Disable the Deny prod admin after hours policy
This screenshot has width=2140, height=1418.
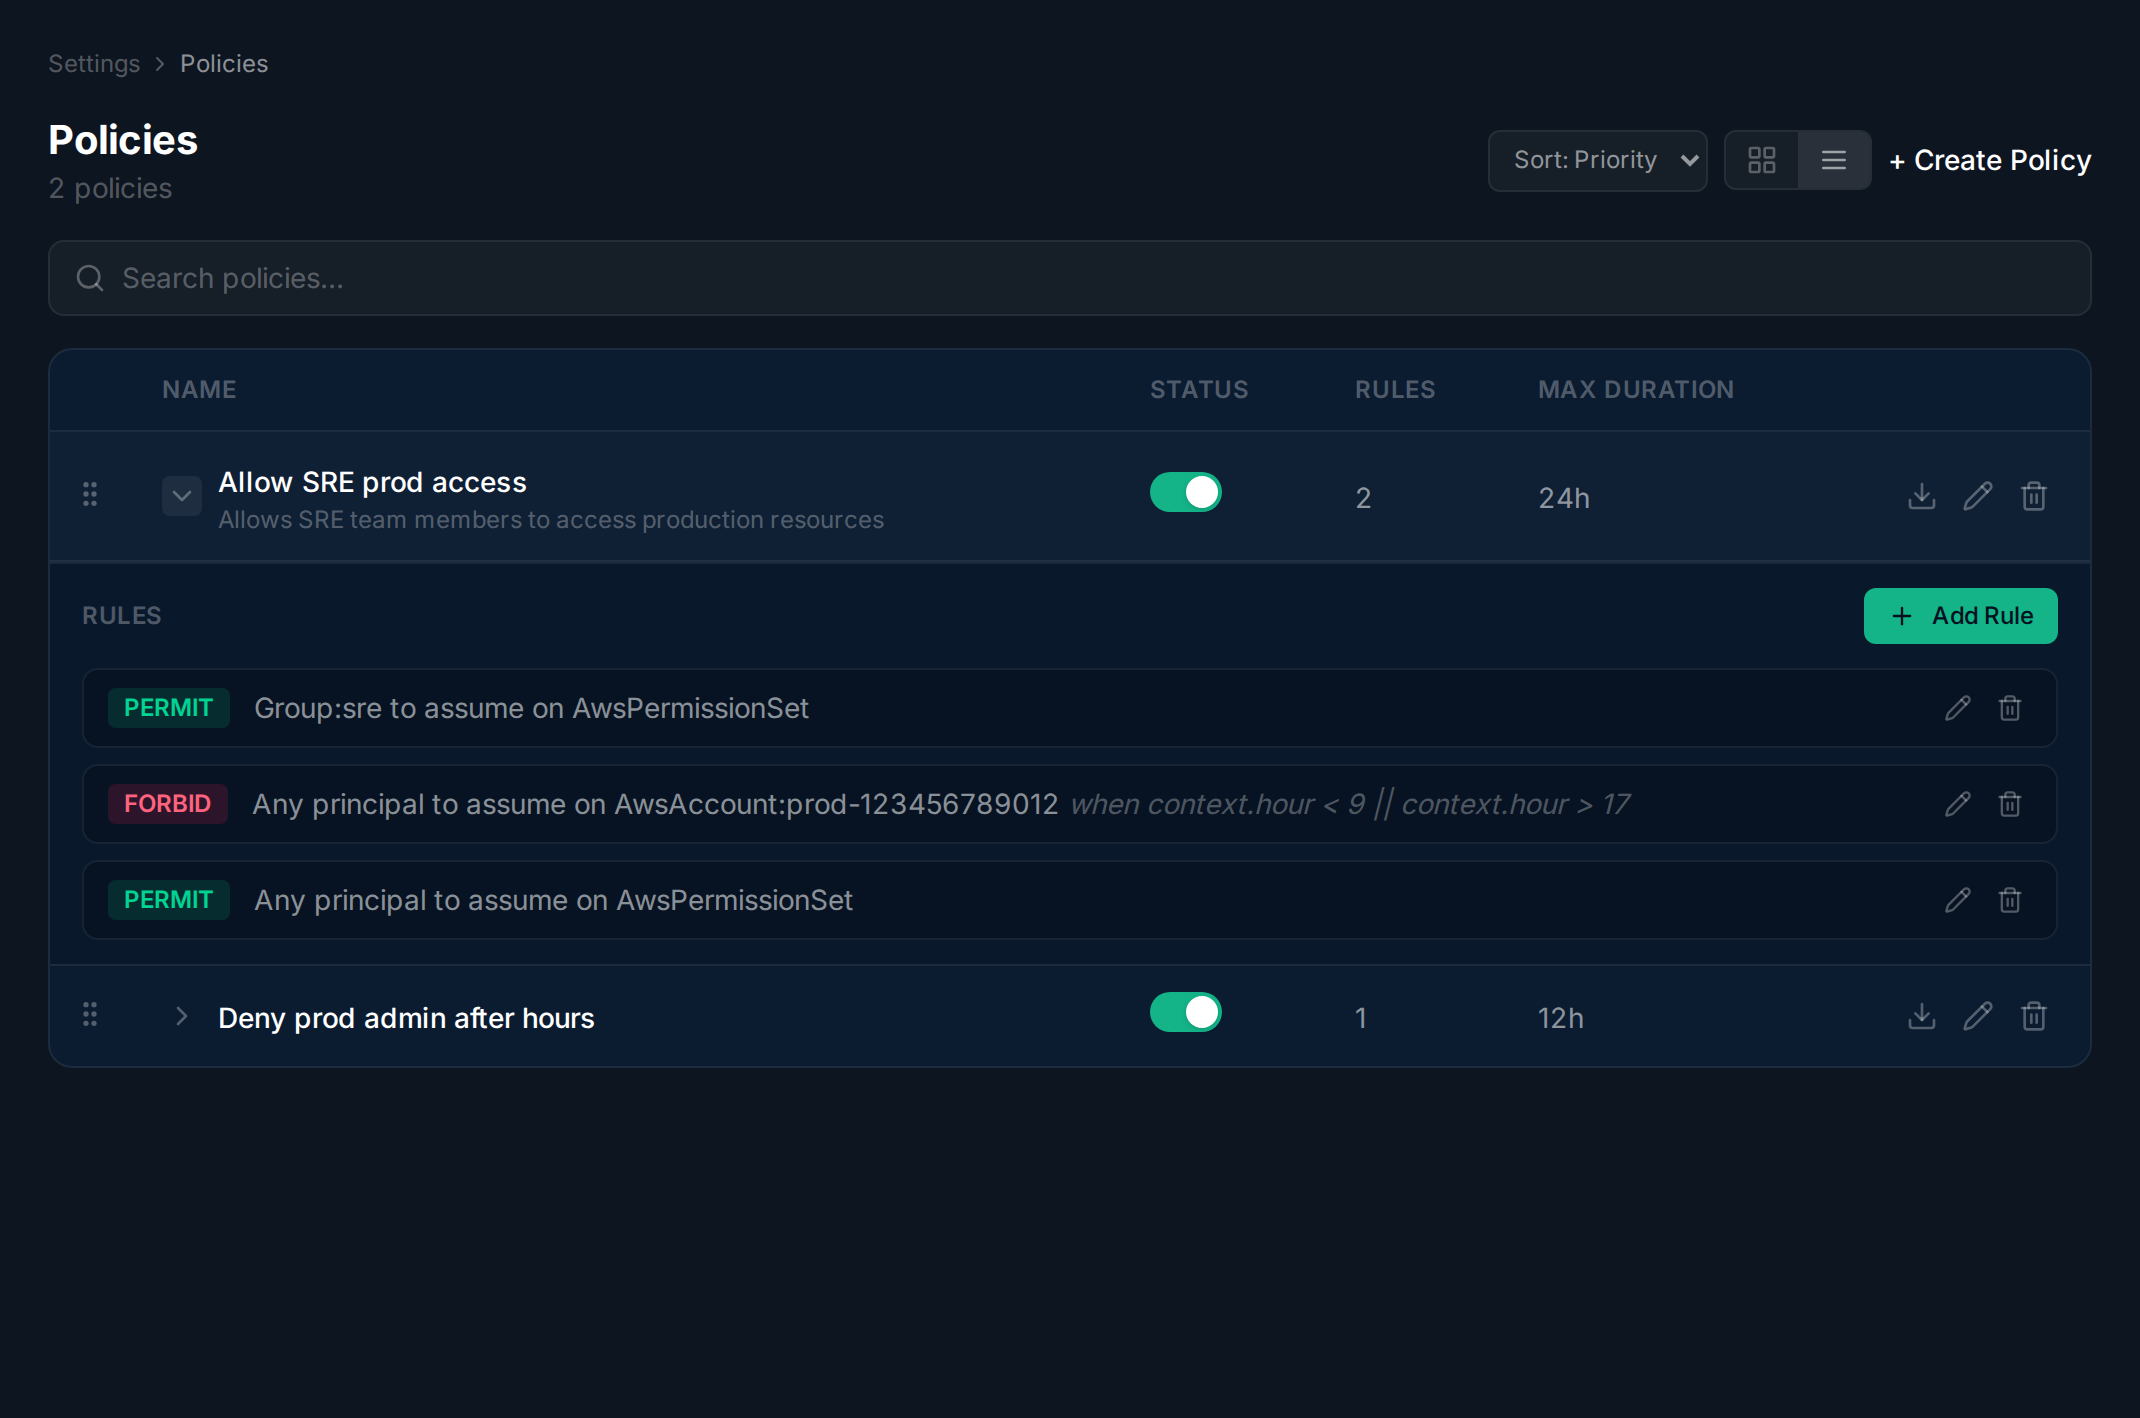tap(1186, 1012)
